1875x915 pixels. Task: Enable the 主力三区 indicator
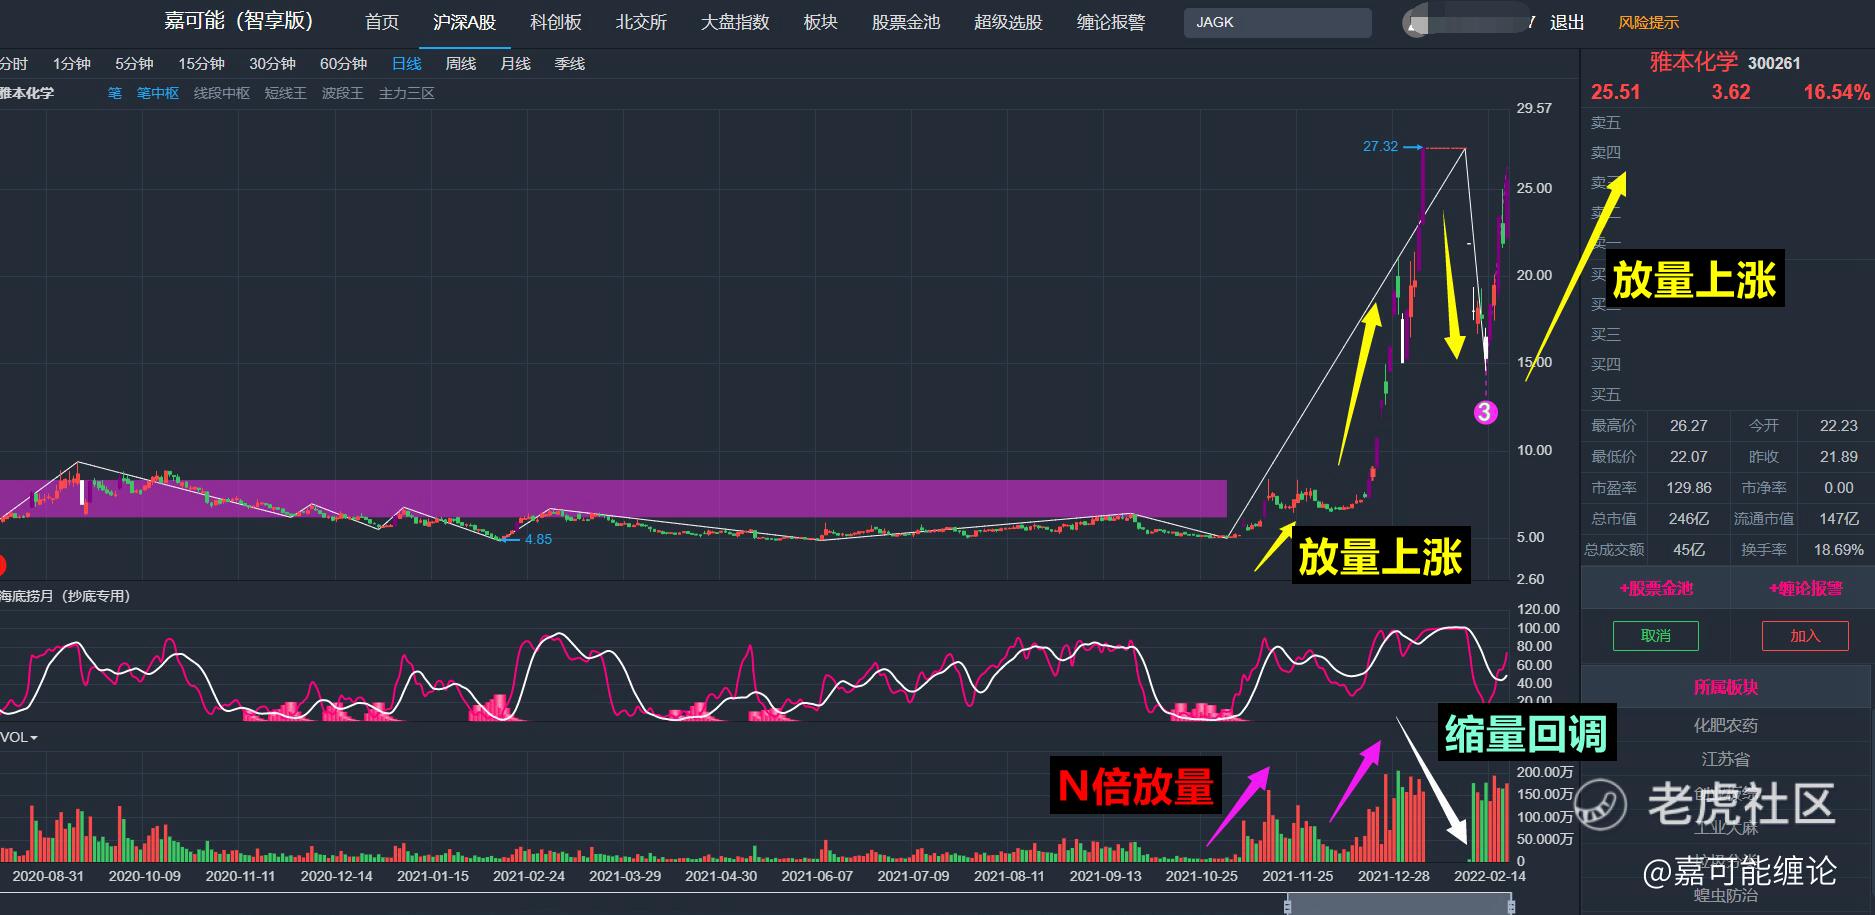(x=407, y=93)
